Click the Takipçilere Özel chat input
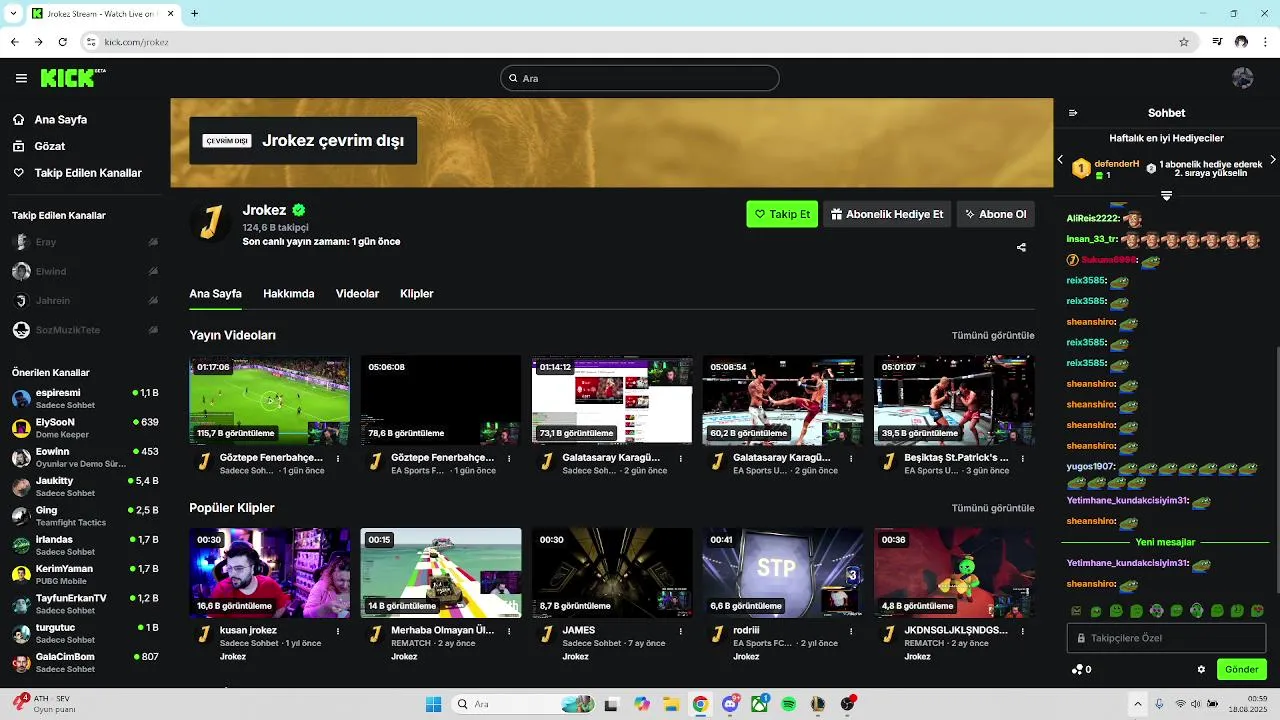 (x=1166, y=638)
